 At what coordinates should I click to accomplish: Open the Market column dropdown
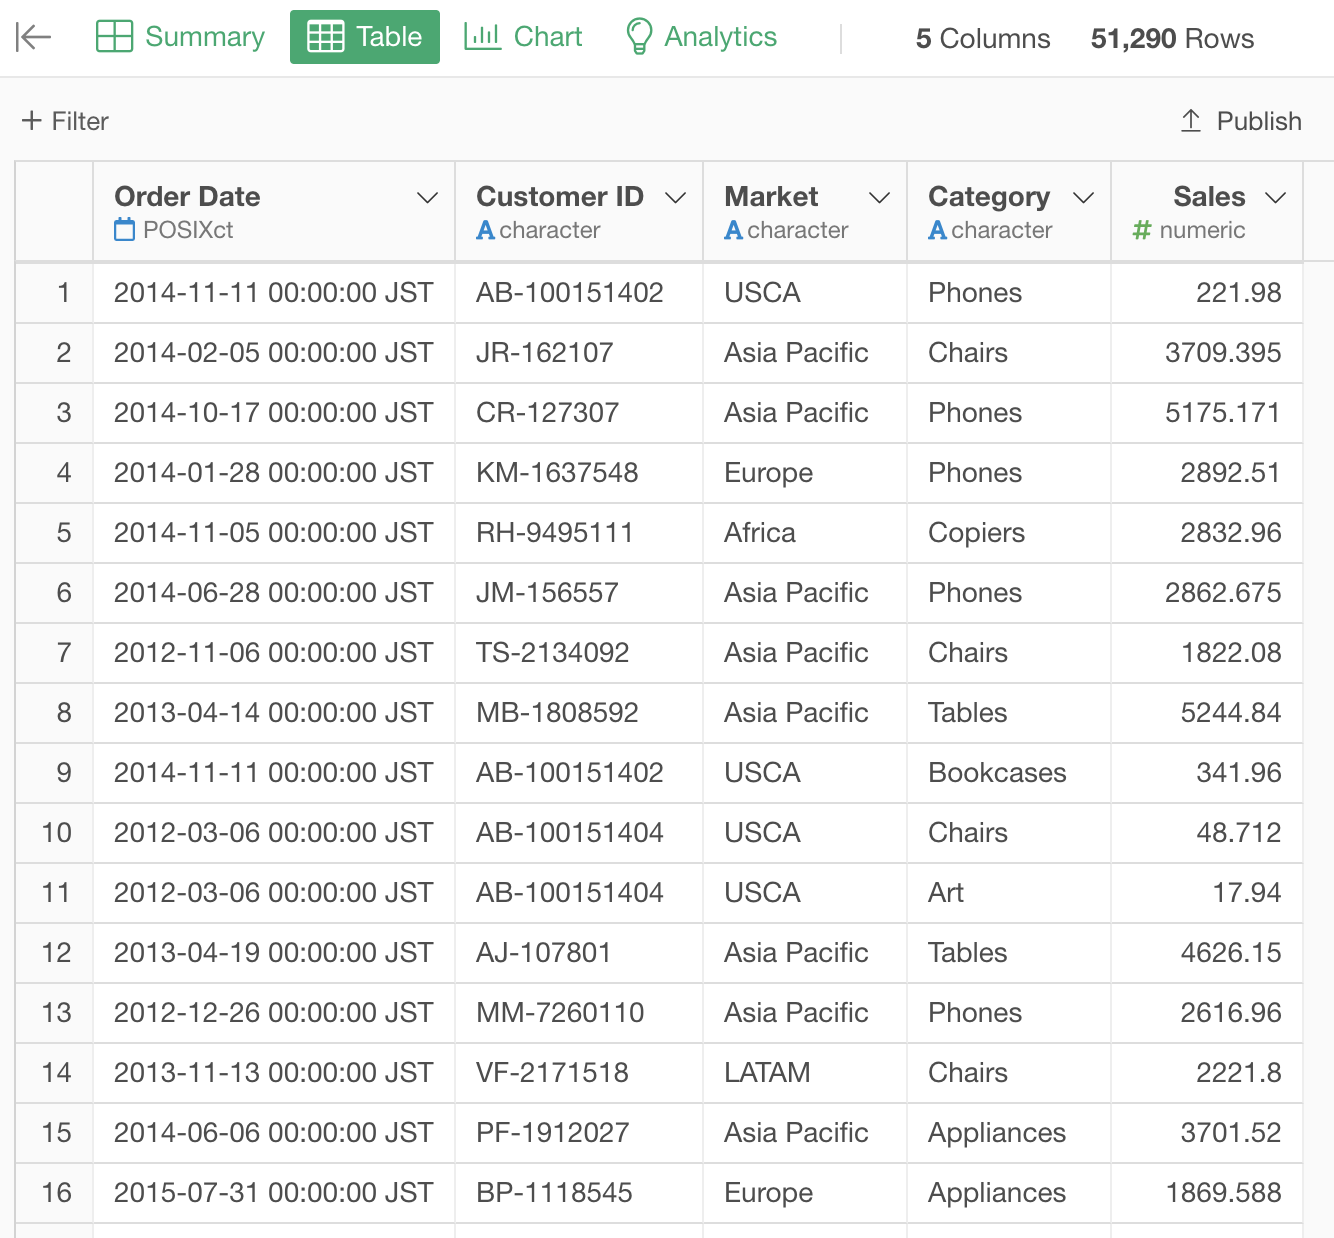(x=879, y=198)
